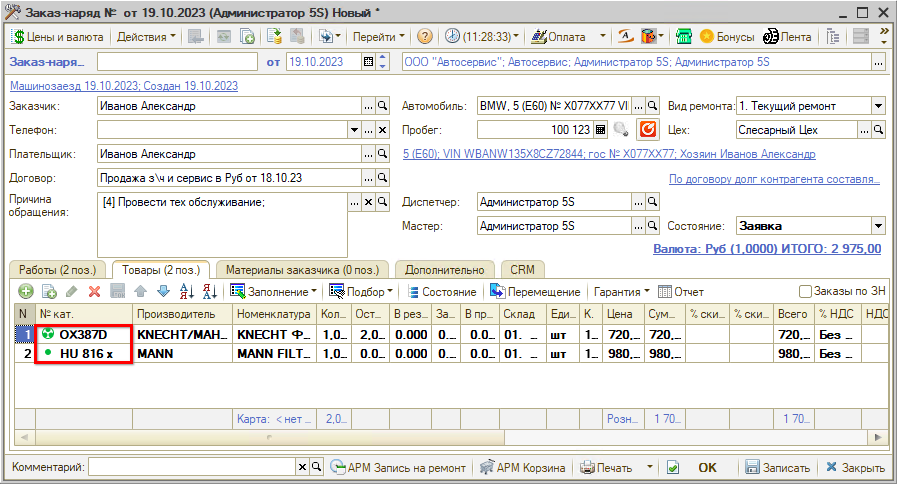Click Закрыть button
The image size is (897, 484).
855,467
